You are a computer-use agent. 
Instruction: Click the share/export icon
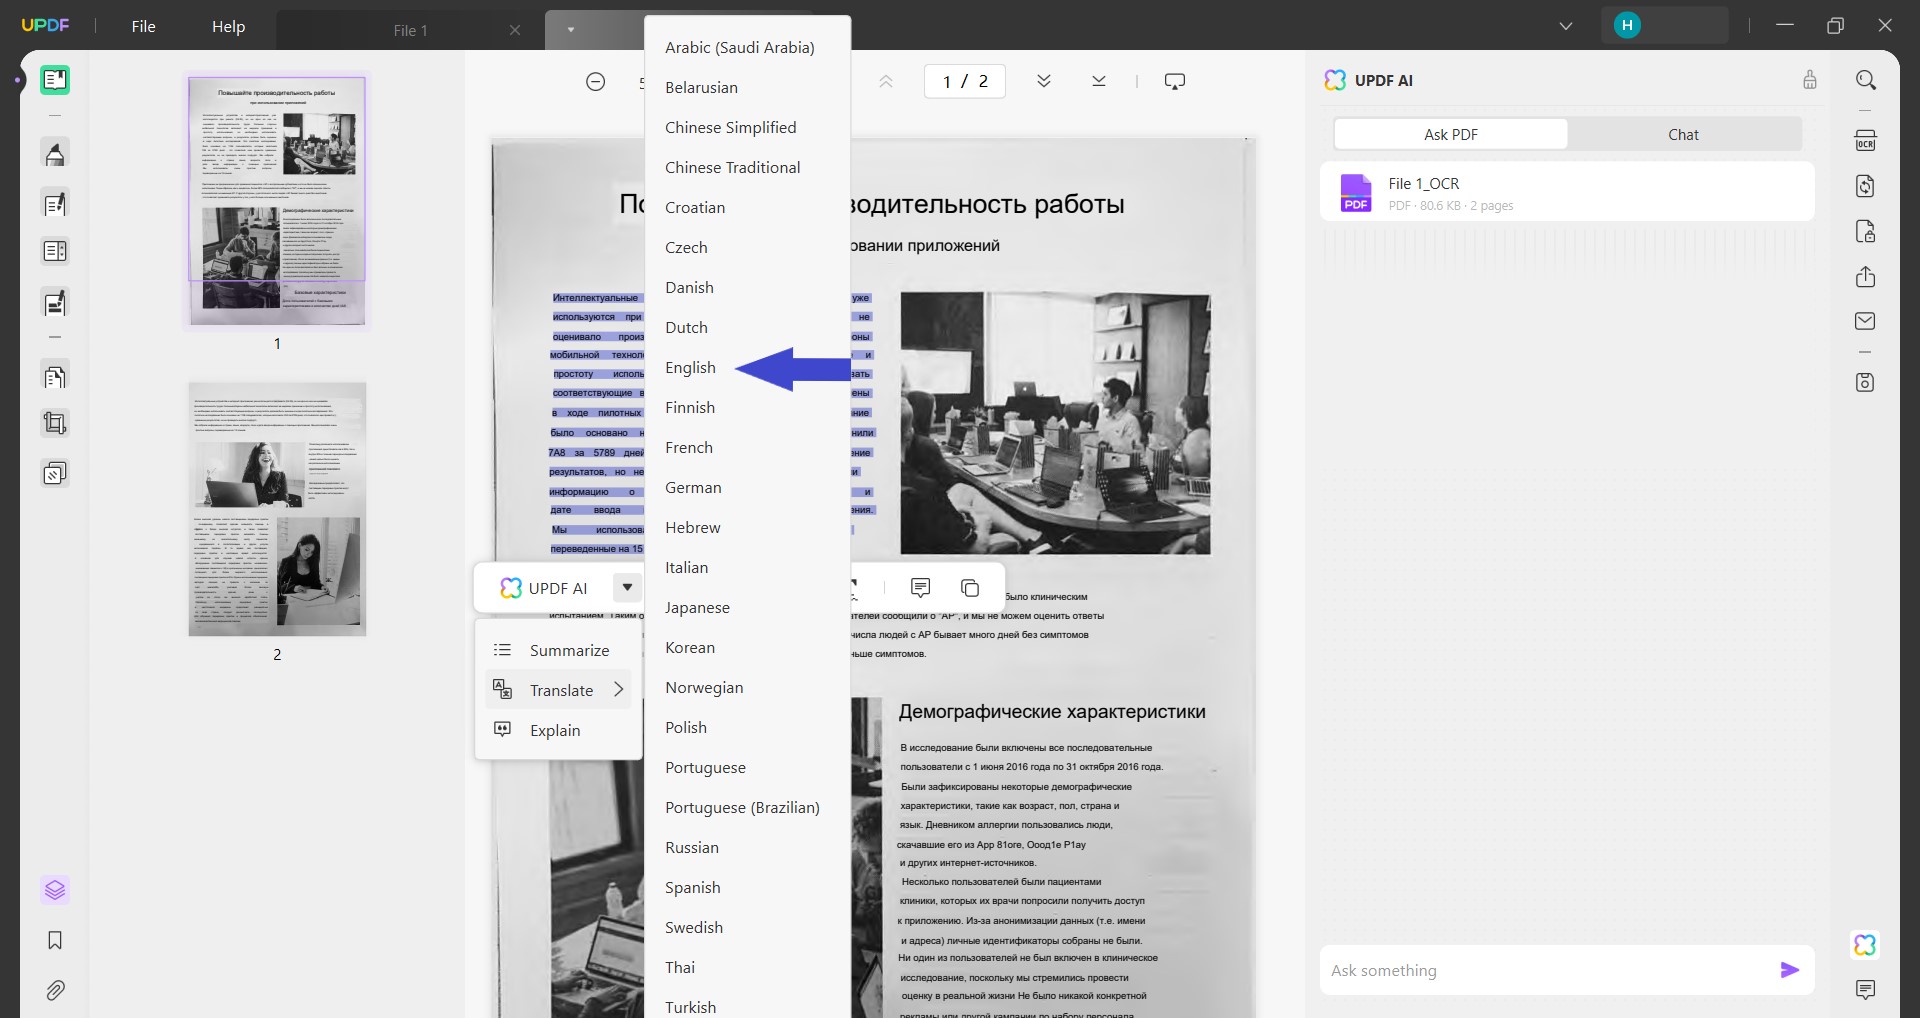(x=1866, y=277)
